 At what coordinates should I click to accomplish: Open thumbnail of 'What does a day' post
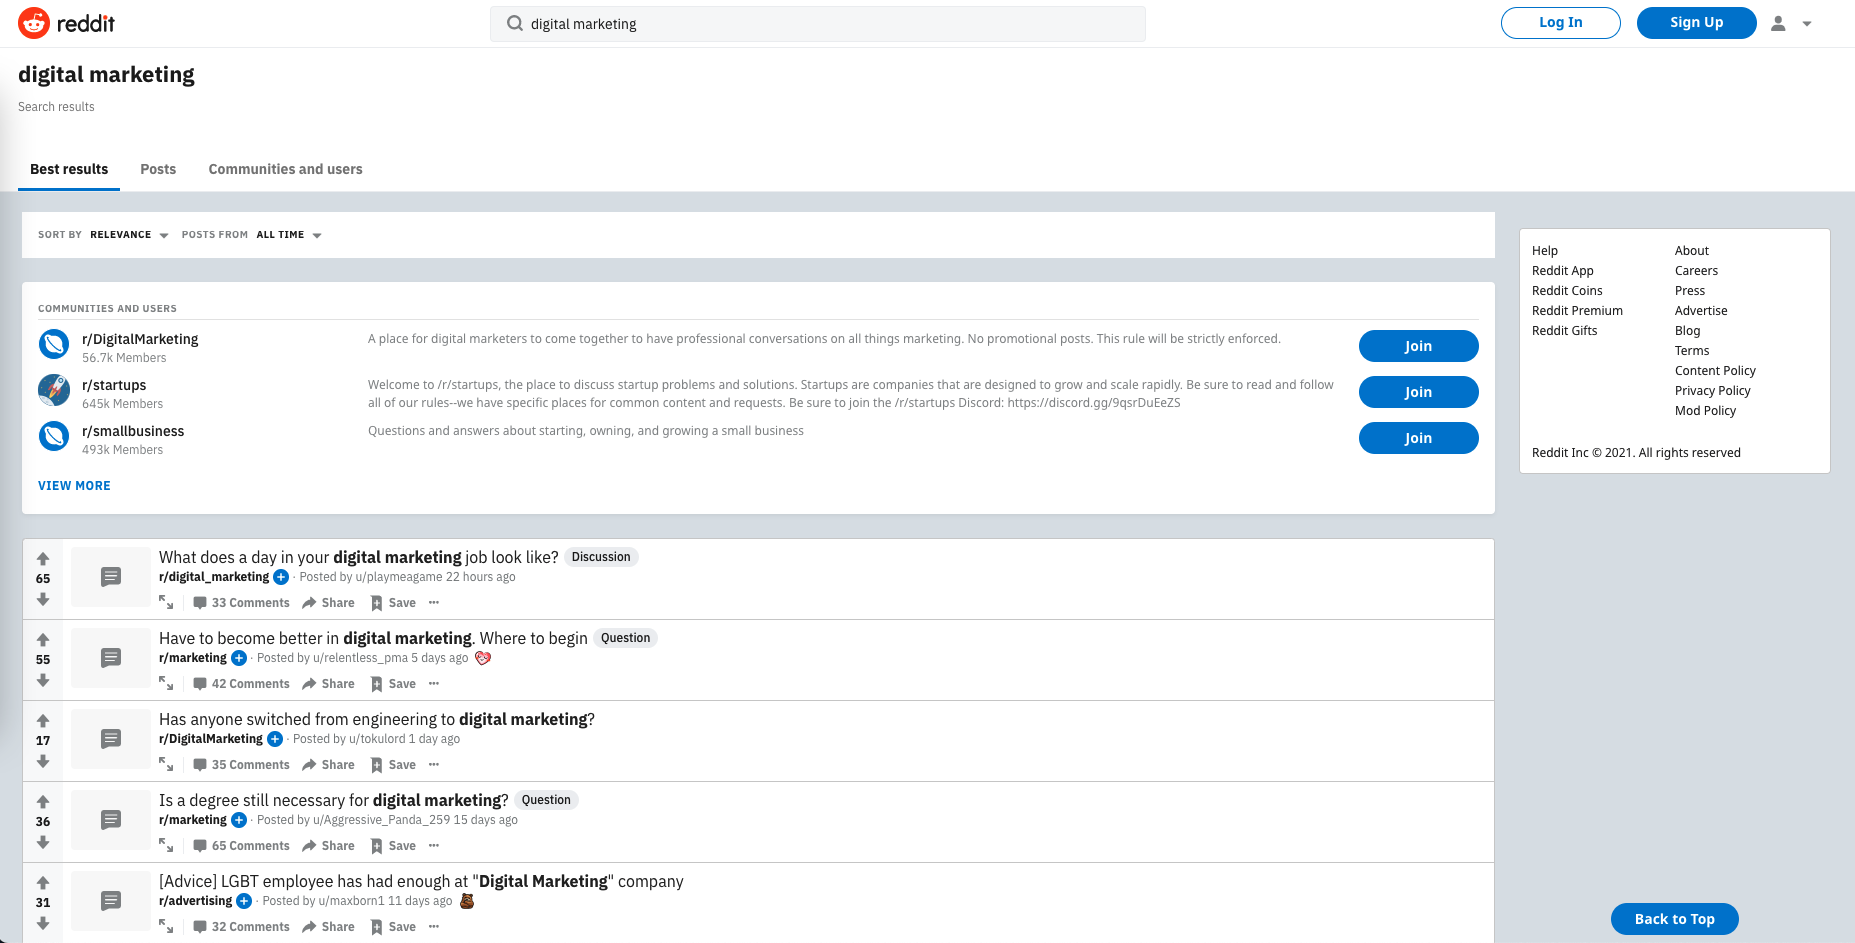[111, 577]
